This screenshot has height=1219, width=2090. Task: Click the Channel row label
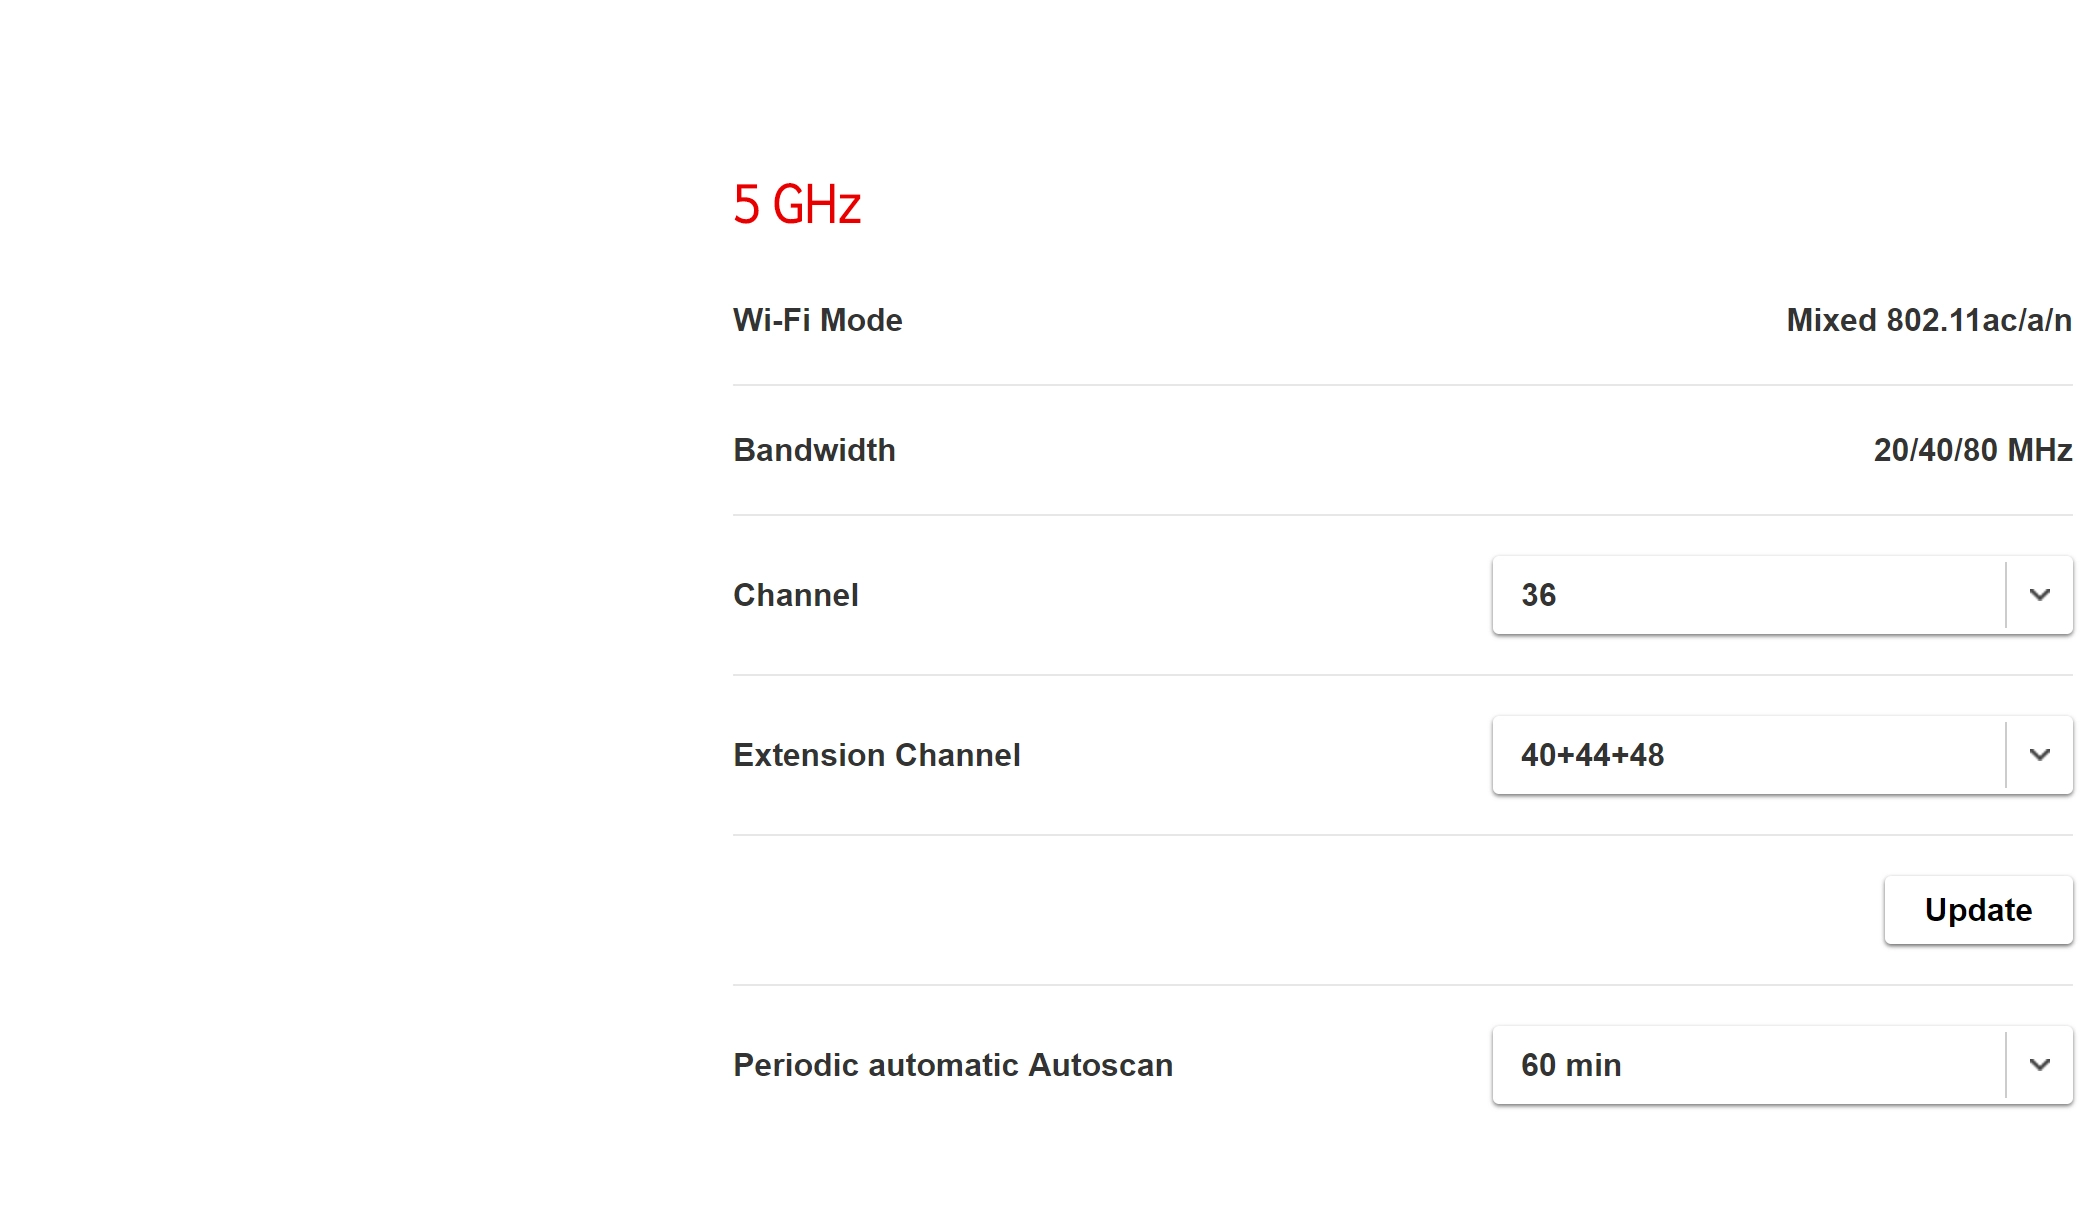click(x=795, y=595)
